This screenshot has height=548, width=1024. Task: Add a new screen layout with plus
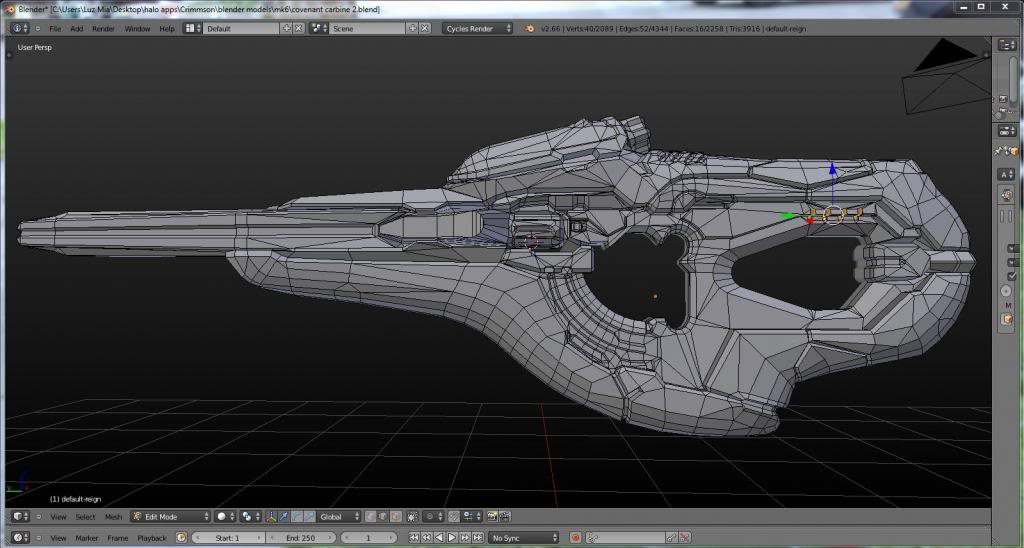click(286, 28)
